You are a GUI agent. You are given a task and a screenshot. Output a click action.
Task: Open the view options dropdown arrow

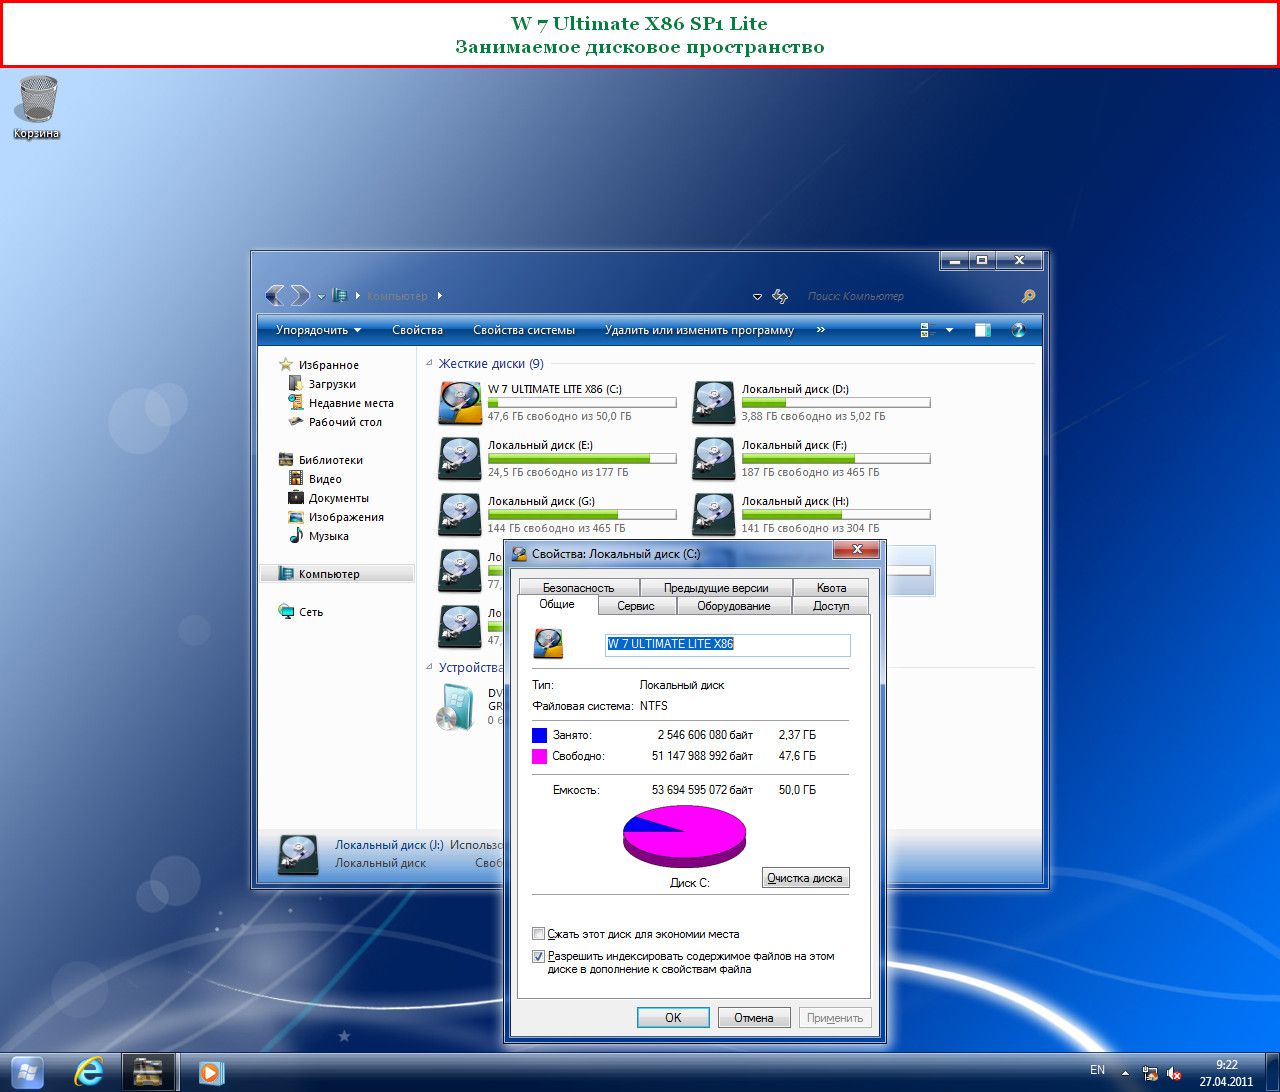pyautogui.click(x=949, y=330)
